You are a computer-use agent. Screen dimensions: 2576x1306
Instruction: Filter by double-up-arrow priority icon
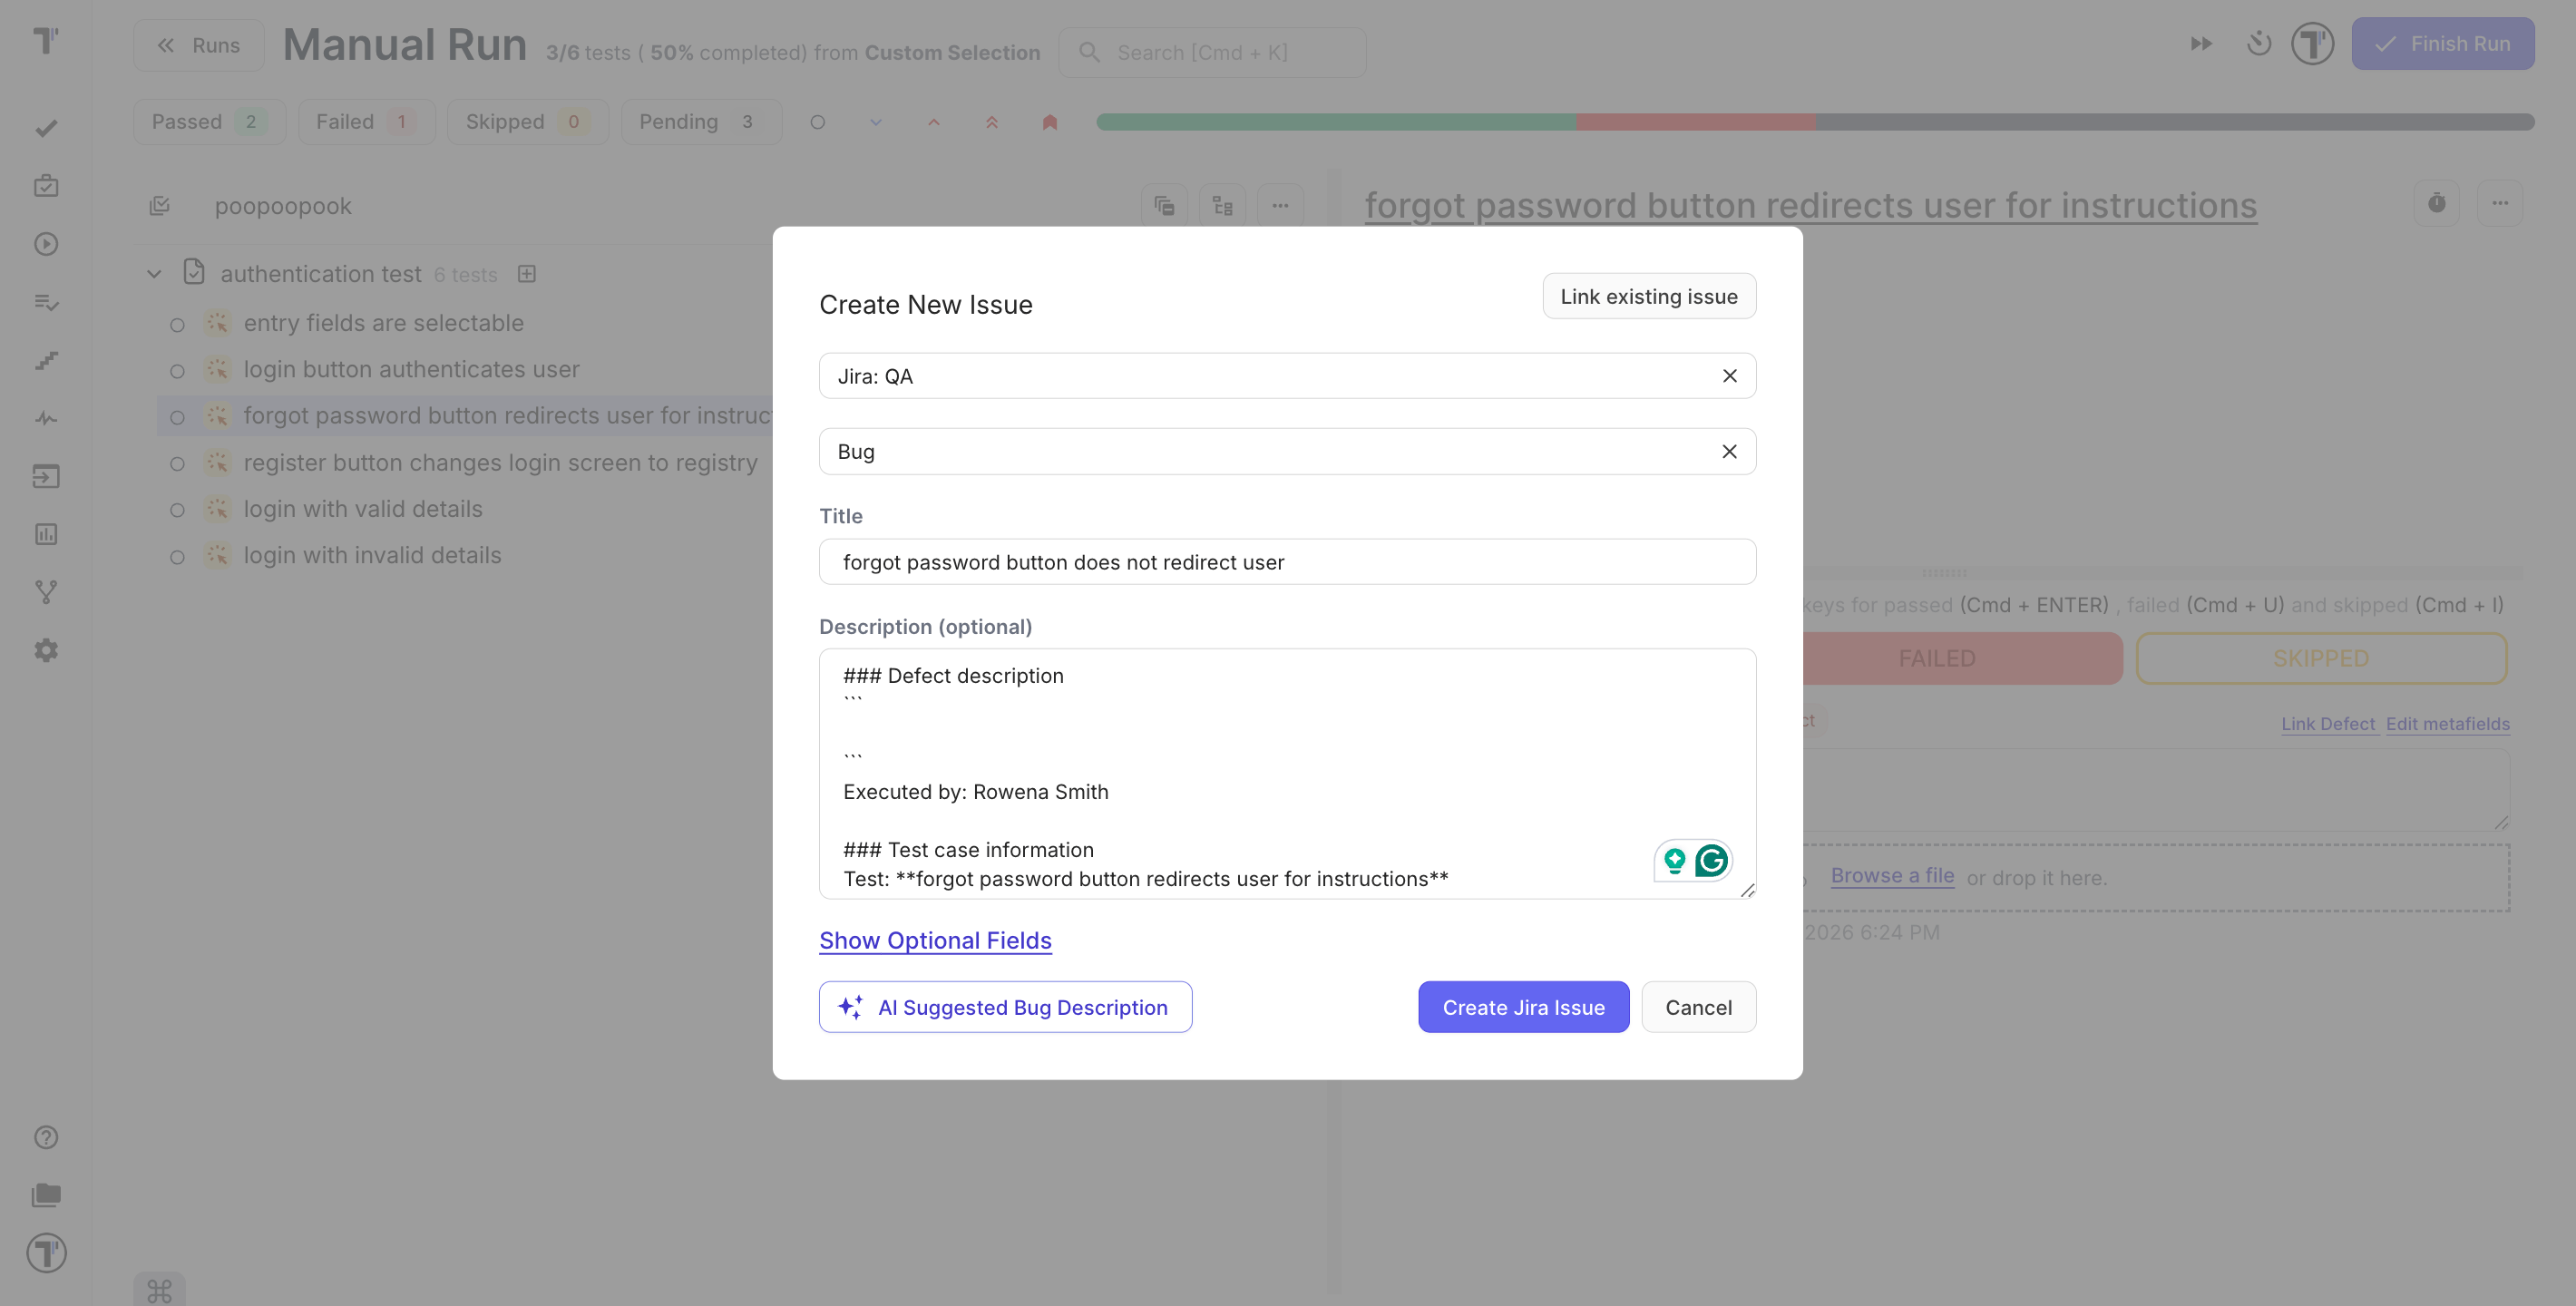pyautogui.click(x=992, y=122)
